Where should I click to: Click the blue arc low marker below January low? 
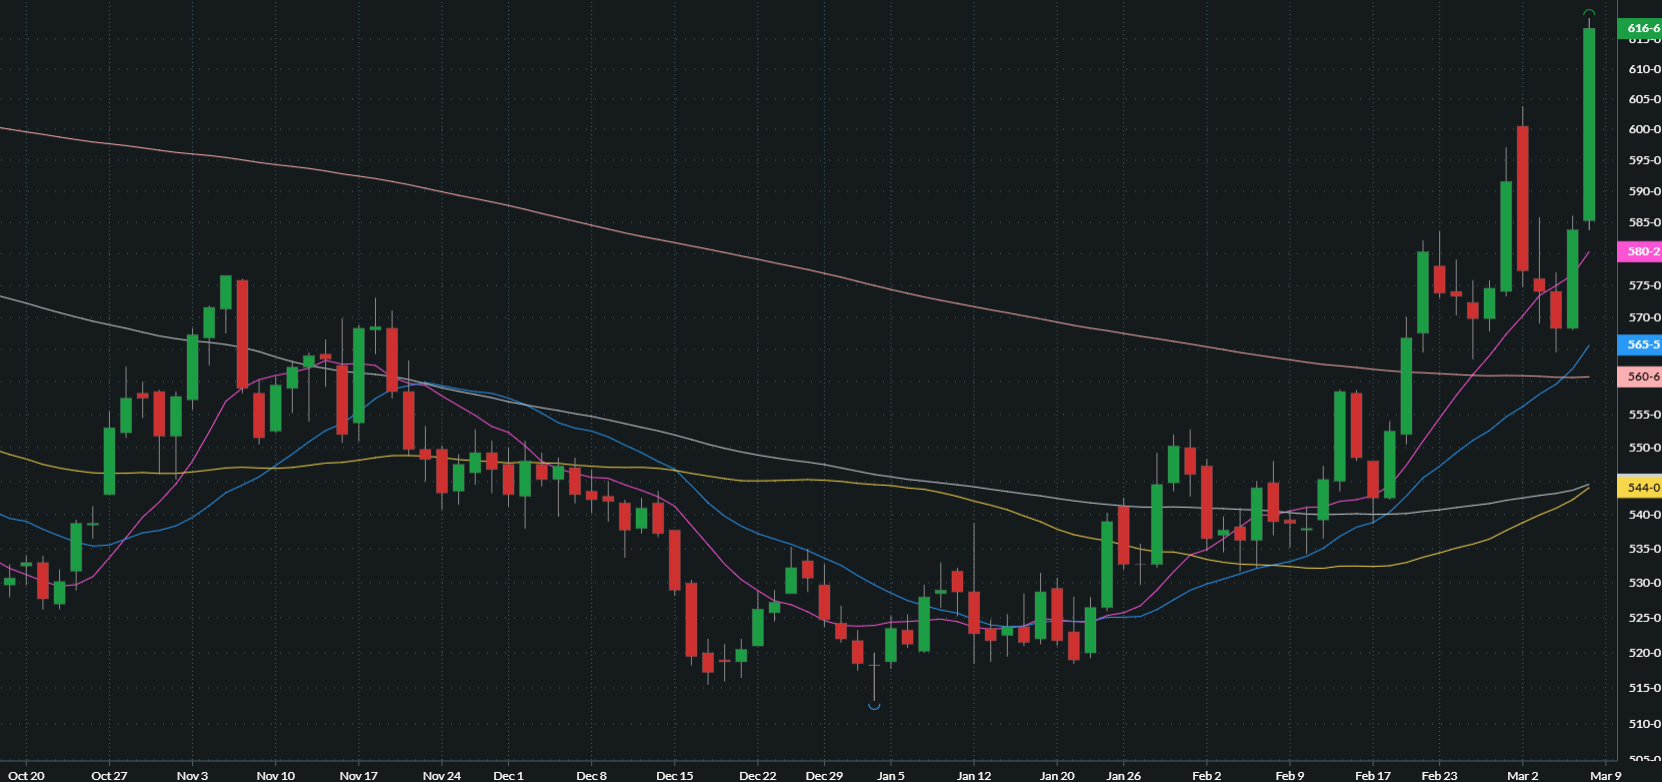click(874, 707)
